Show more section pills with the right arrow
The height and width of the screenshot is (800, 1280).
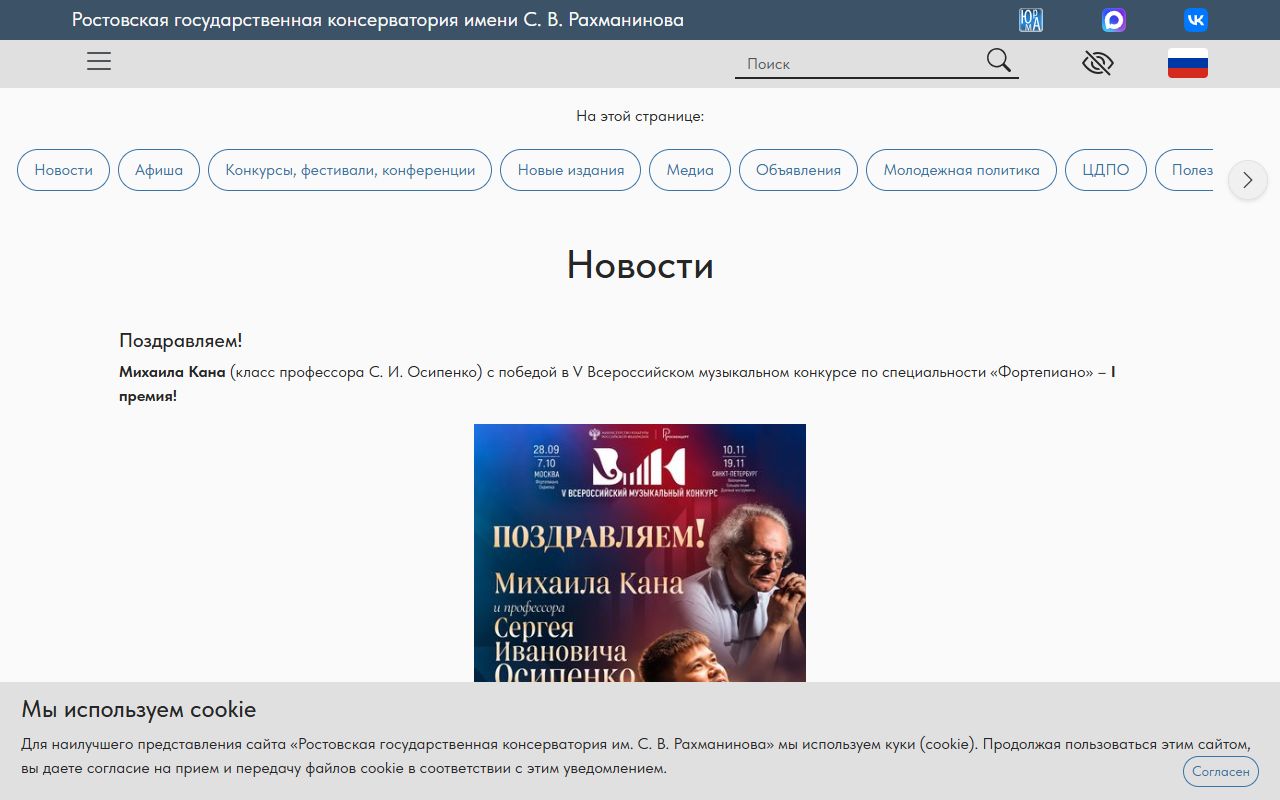[1247, 180]
